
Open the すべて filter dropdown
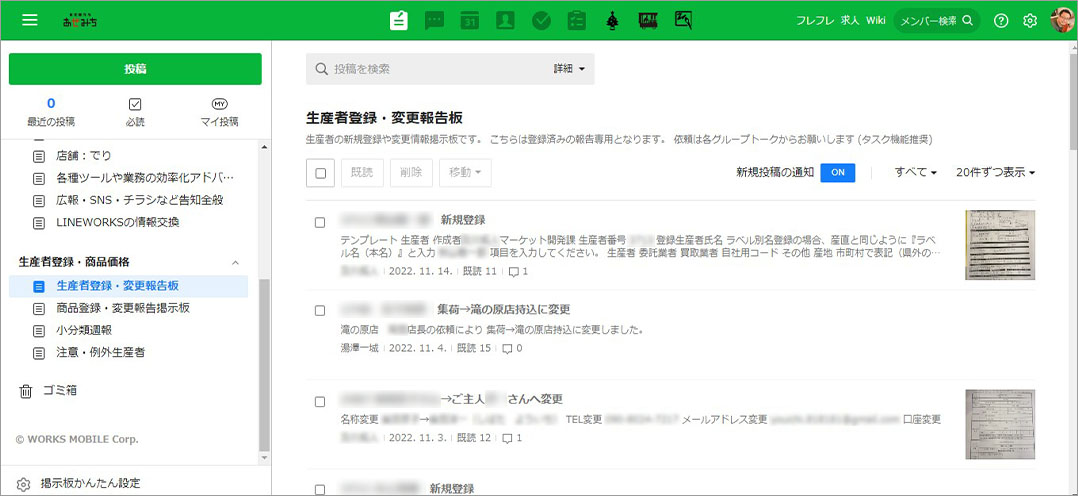click(x=915, y=173)
